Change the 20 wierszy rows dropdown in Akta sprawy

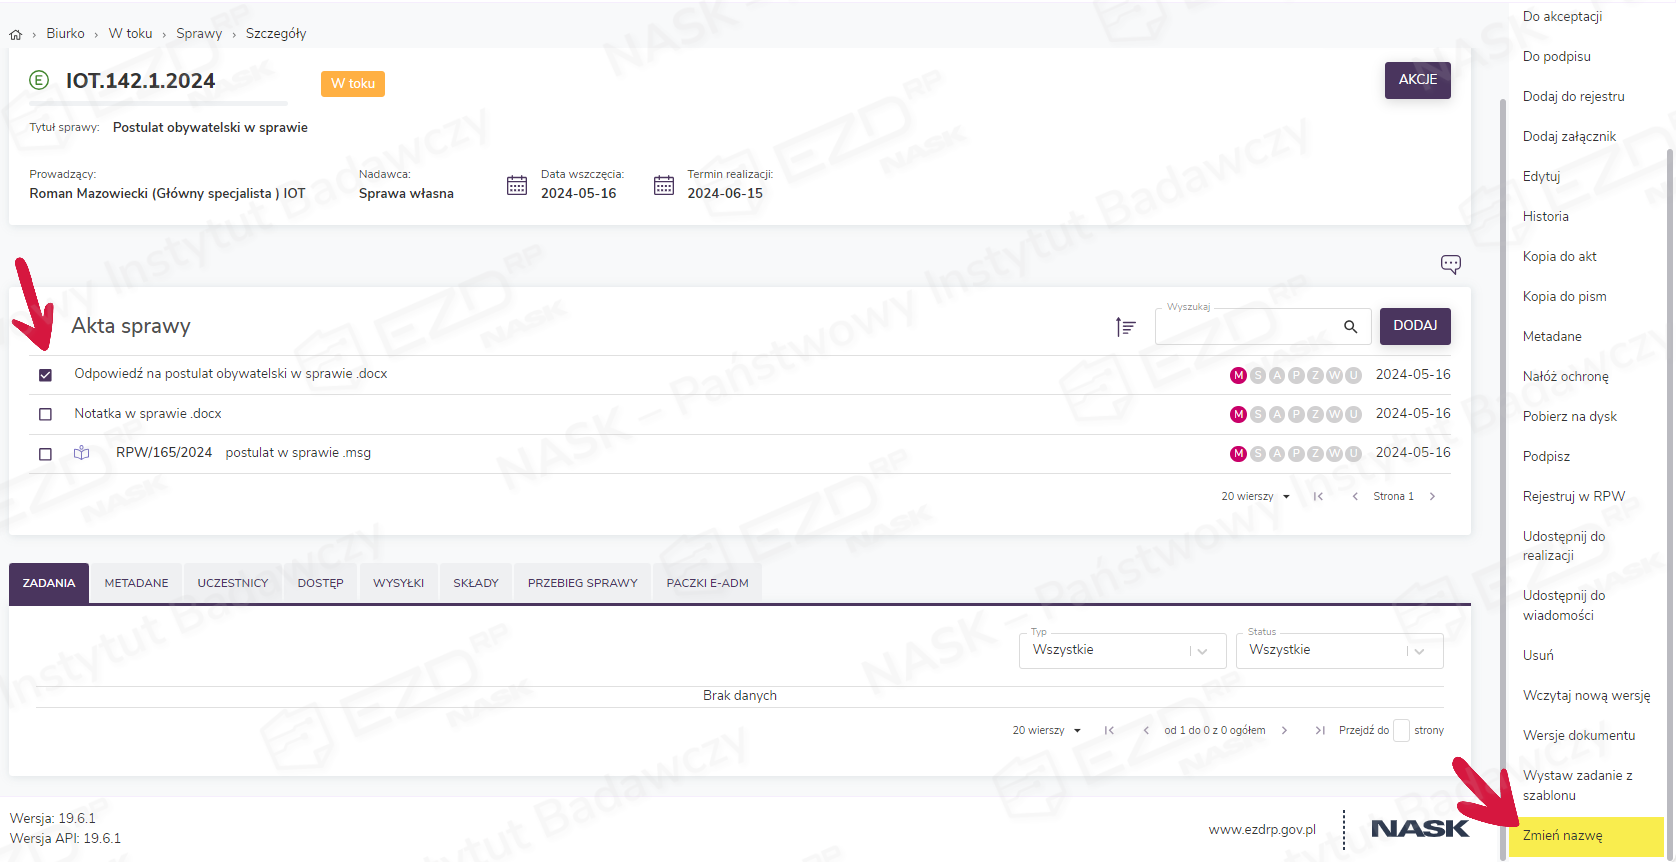(x=1255, y=496)
